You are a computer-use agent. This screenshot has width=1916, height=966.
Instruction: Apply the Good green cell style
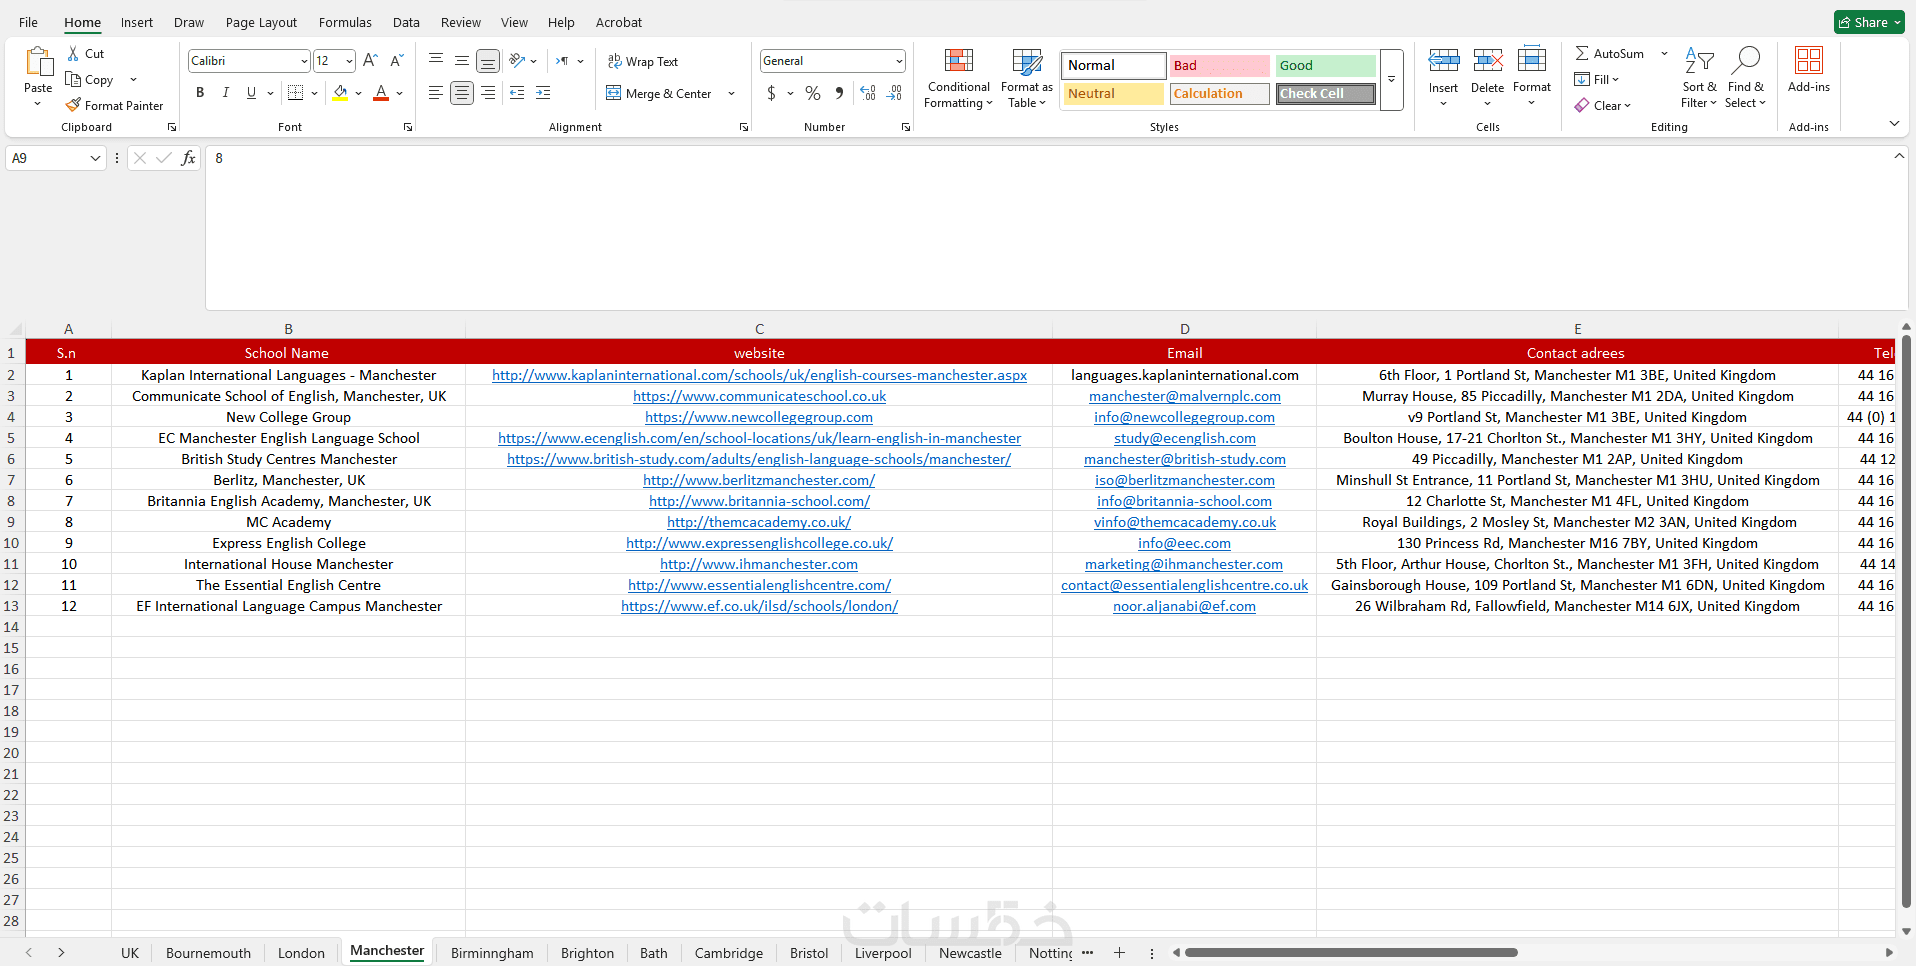(1325, 65)
